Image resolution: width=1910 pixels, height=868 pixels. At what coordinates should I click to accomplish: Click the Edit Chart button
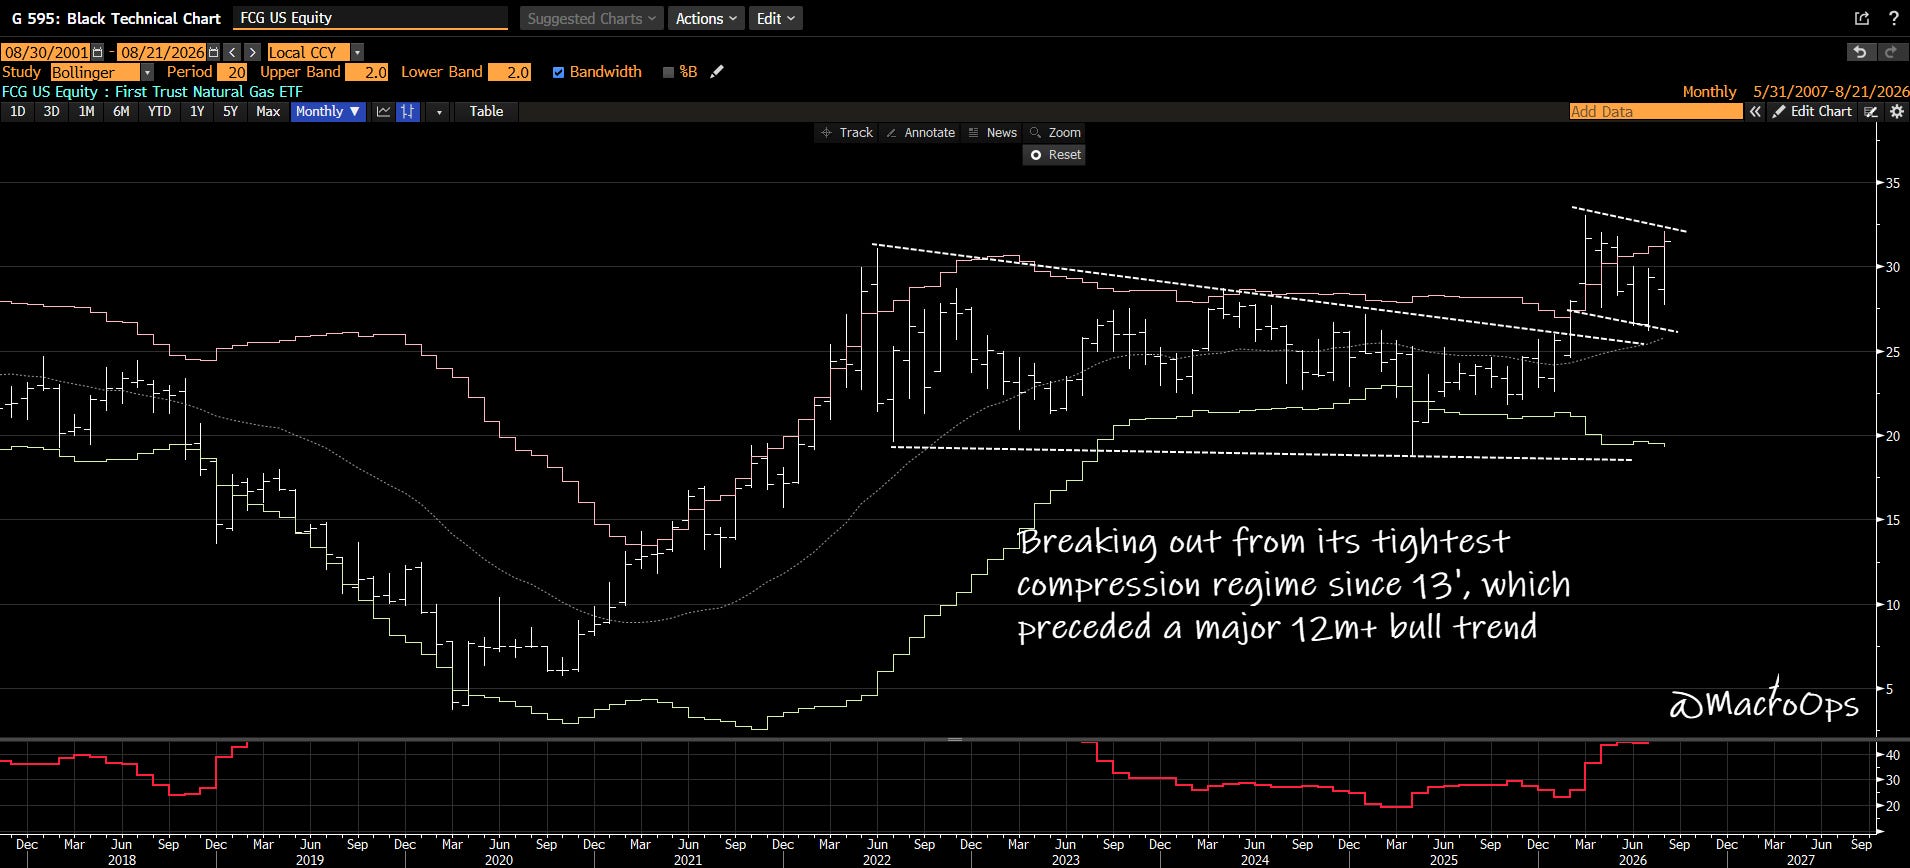[x=1812, y=112]
